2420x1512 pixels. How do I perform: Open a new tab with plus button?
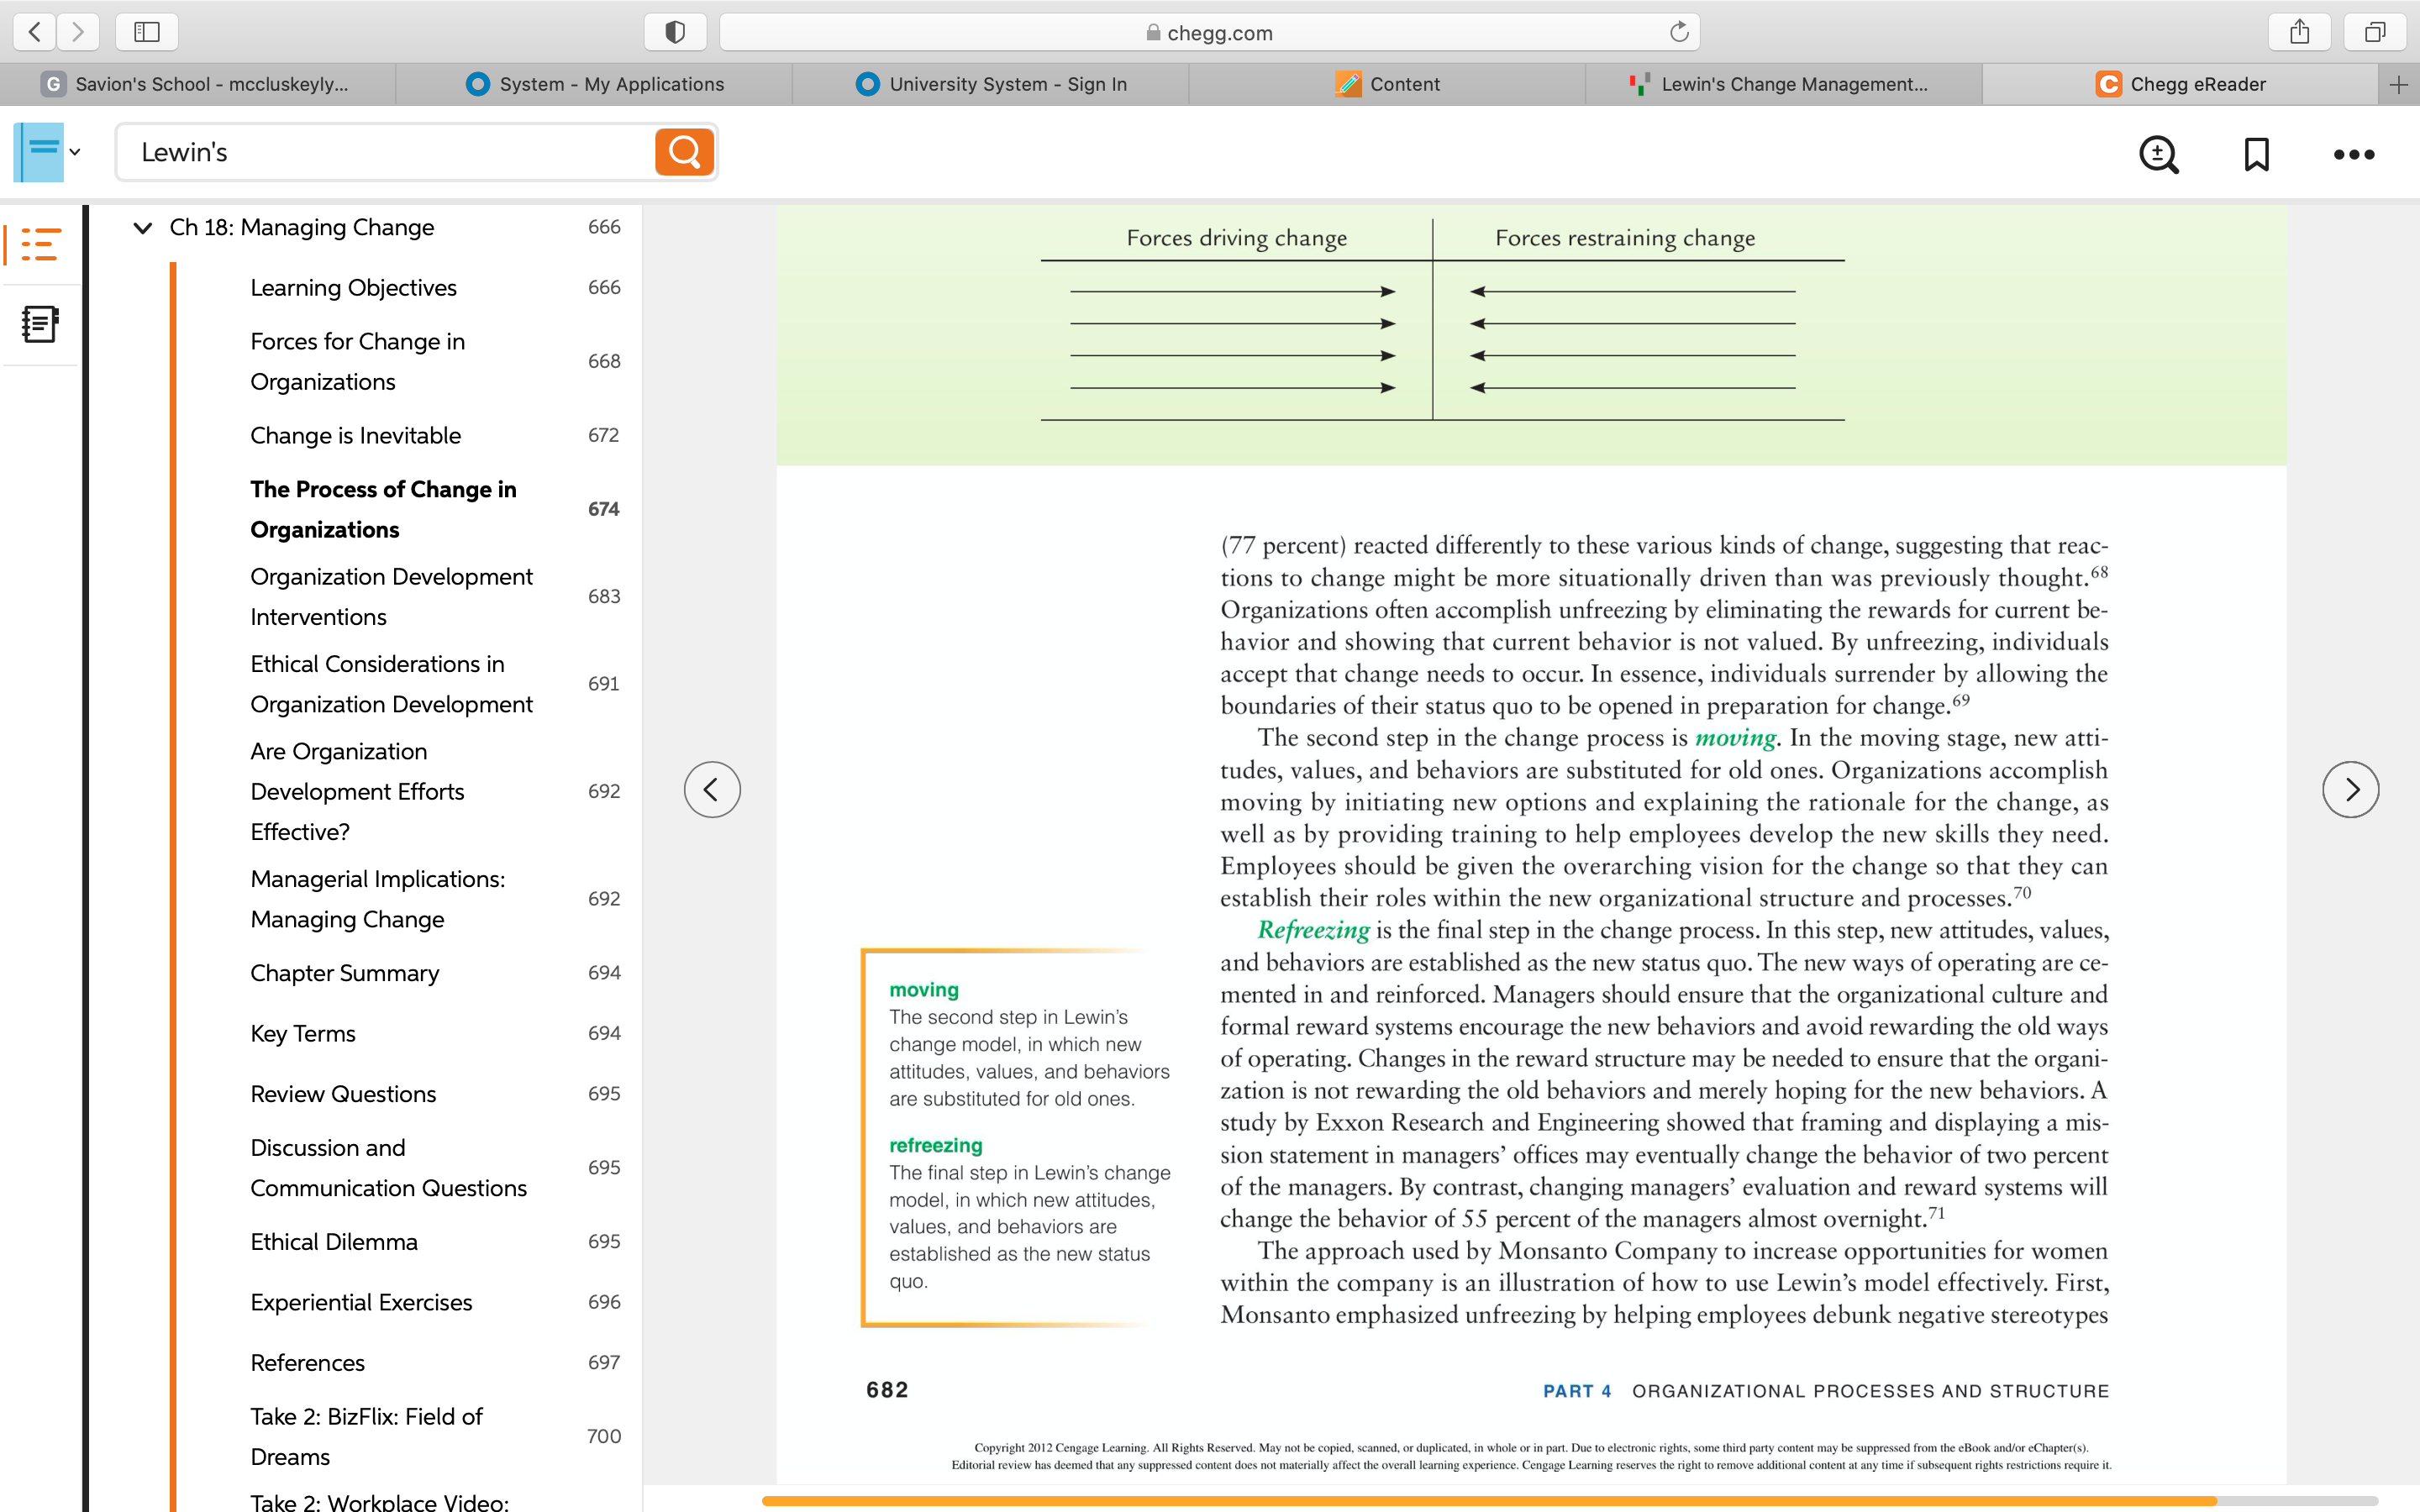[x=2398, y=84]
